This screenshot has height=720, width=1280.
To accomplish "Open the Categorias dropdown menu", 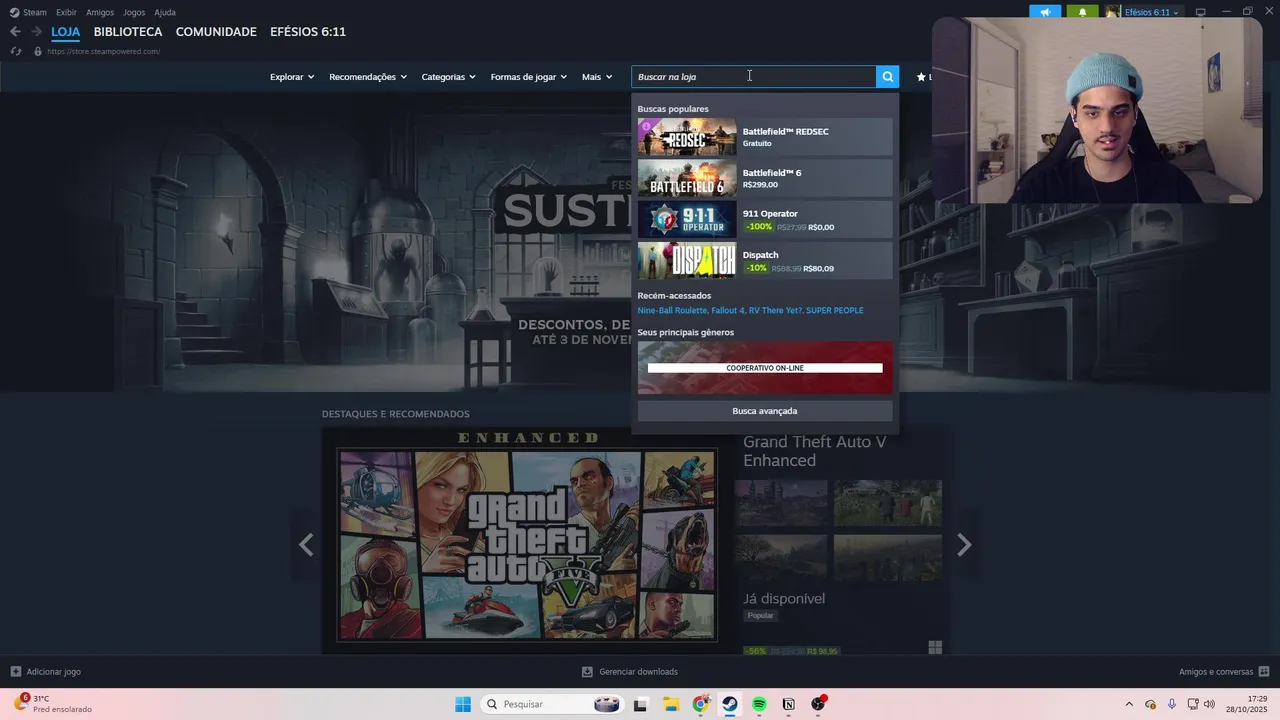I will [448, 77].
